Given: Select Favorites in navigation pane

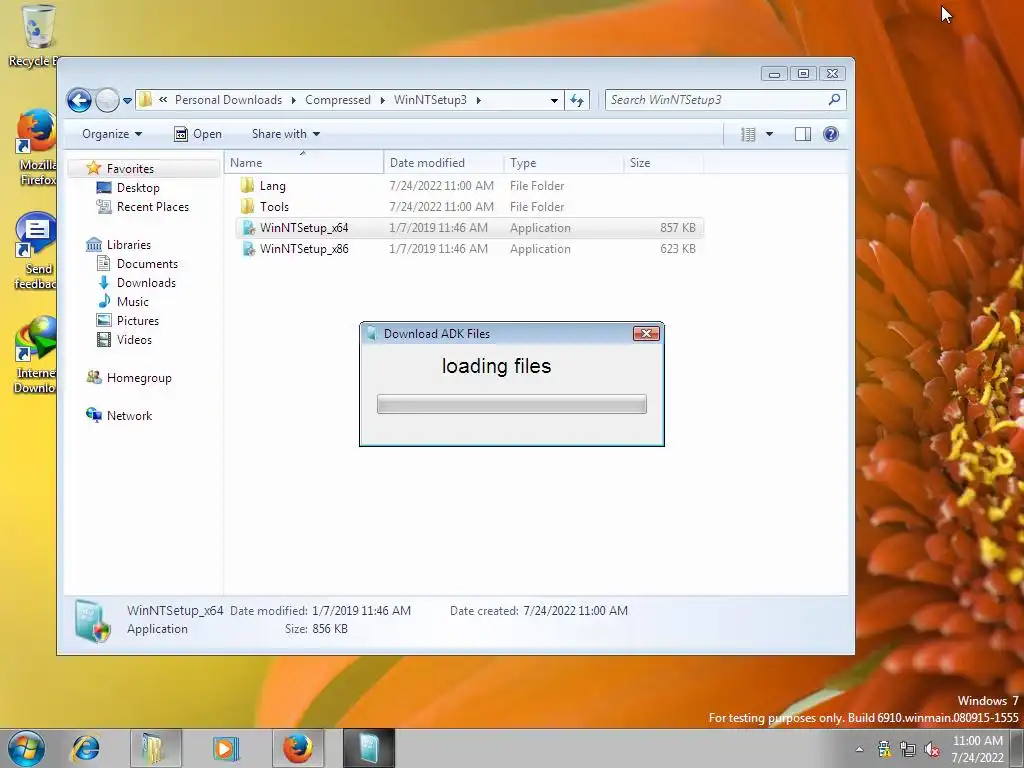Looking at the screenshot, I should (x=130, y=168).
